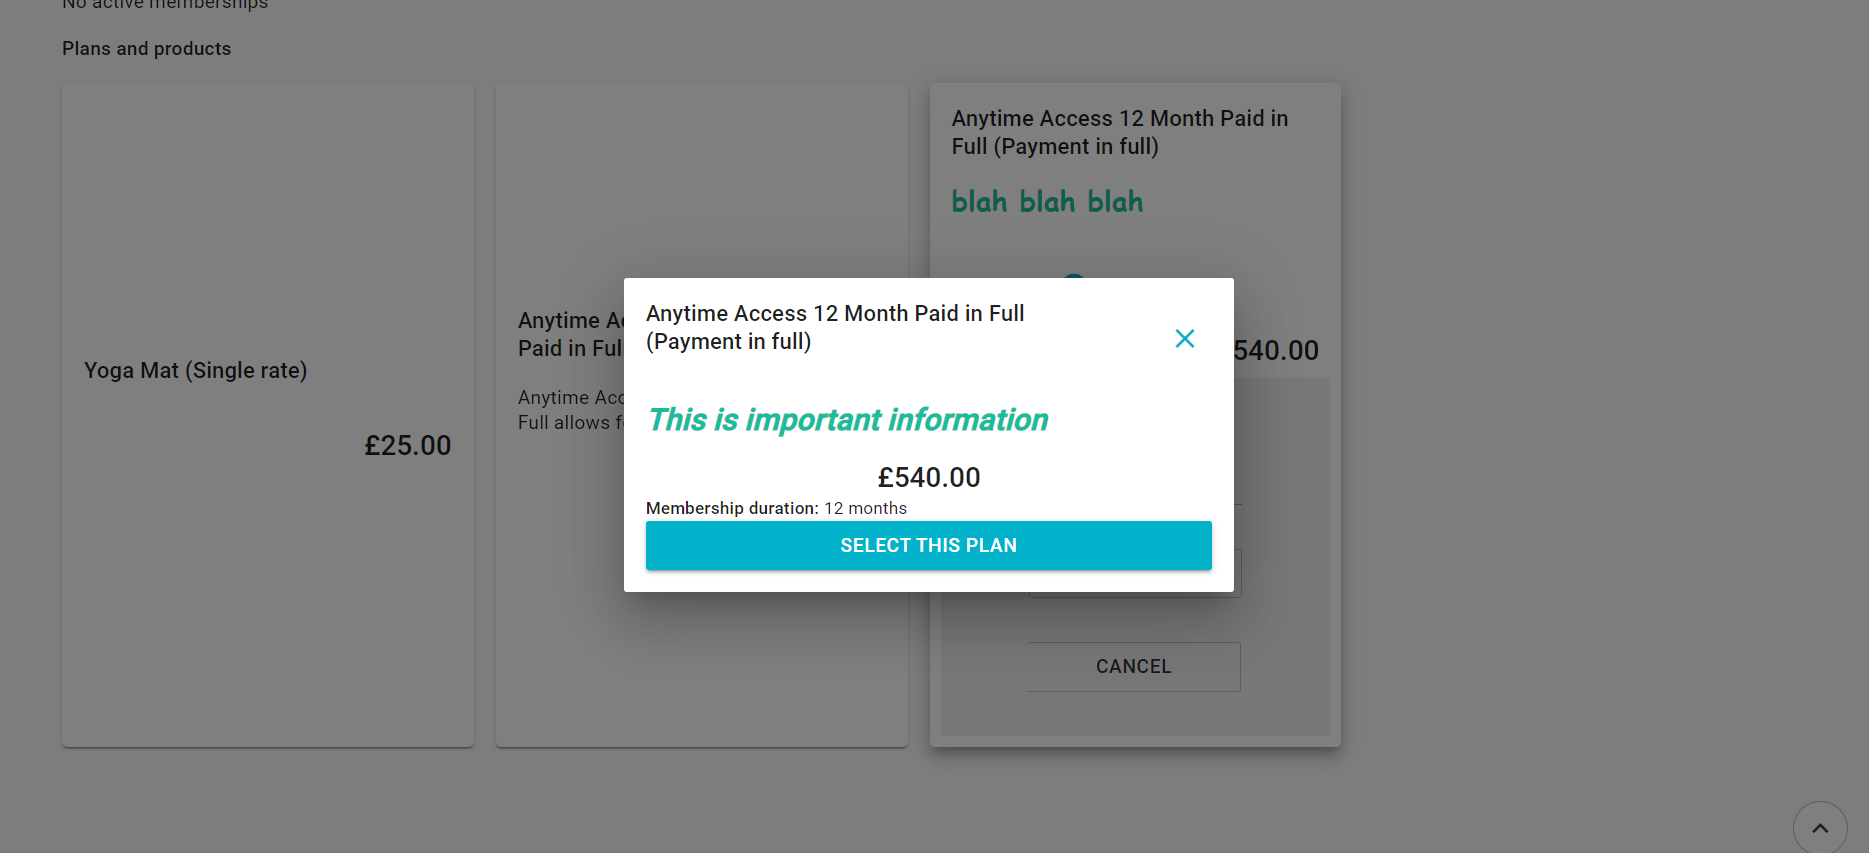Click "This is important information" text
Viewport: 1869px width, 853px height.
point(848,420)
